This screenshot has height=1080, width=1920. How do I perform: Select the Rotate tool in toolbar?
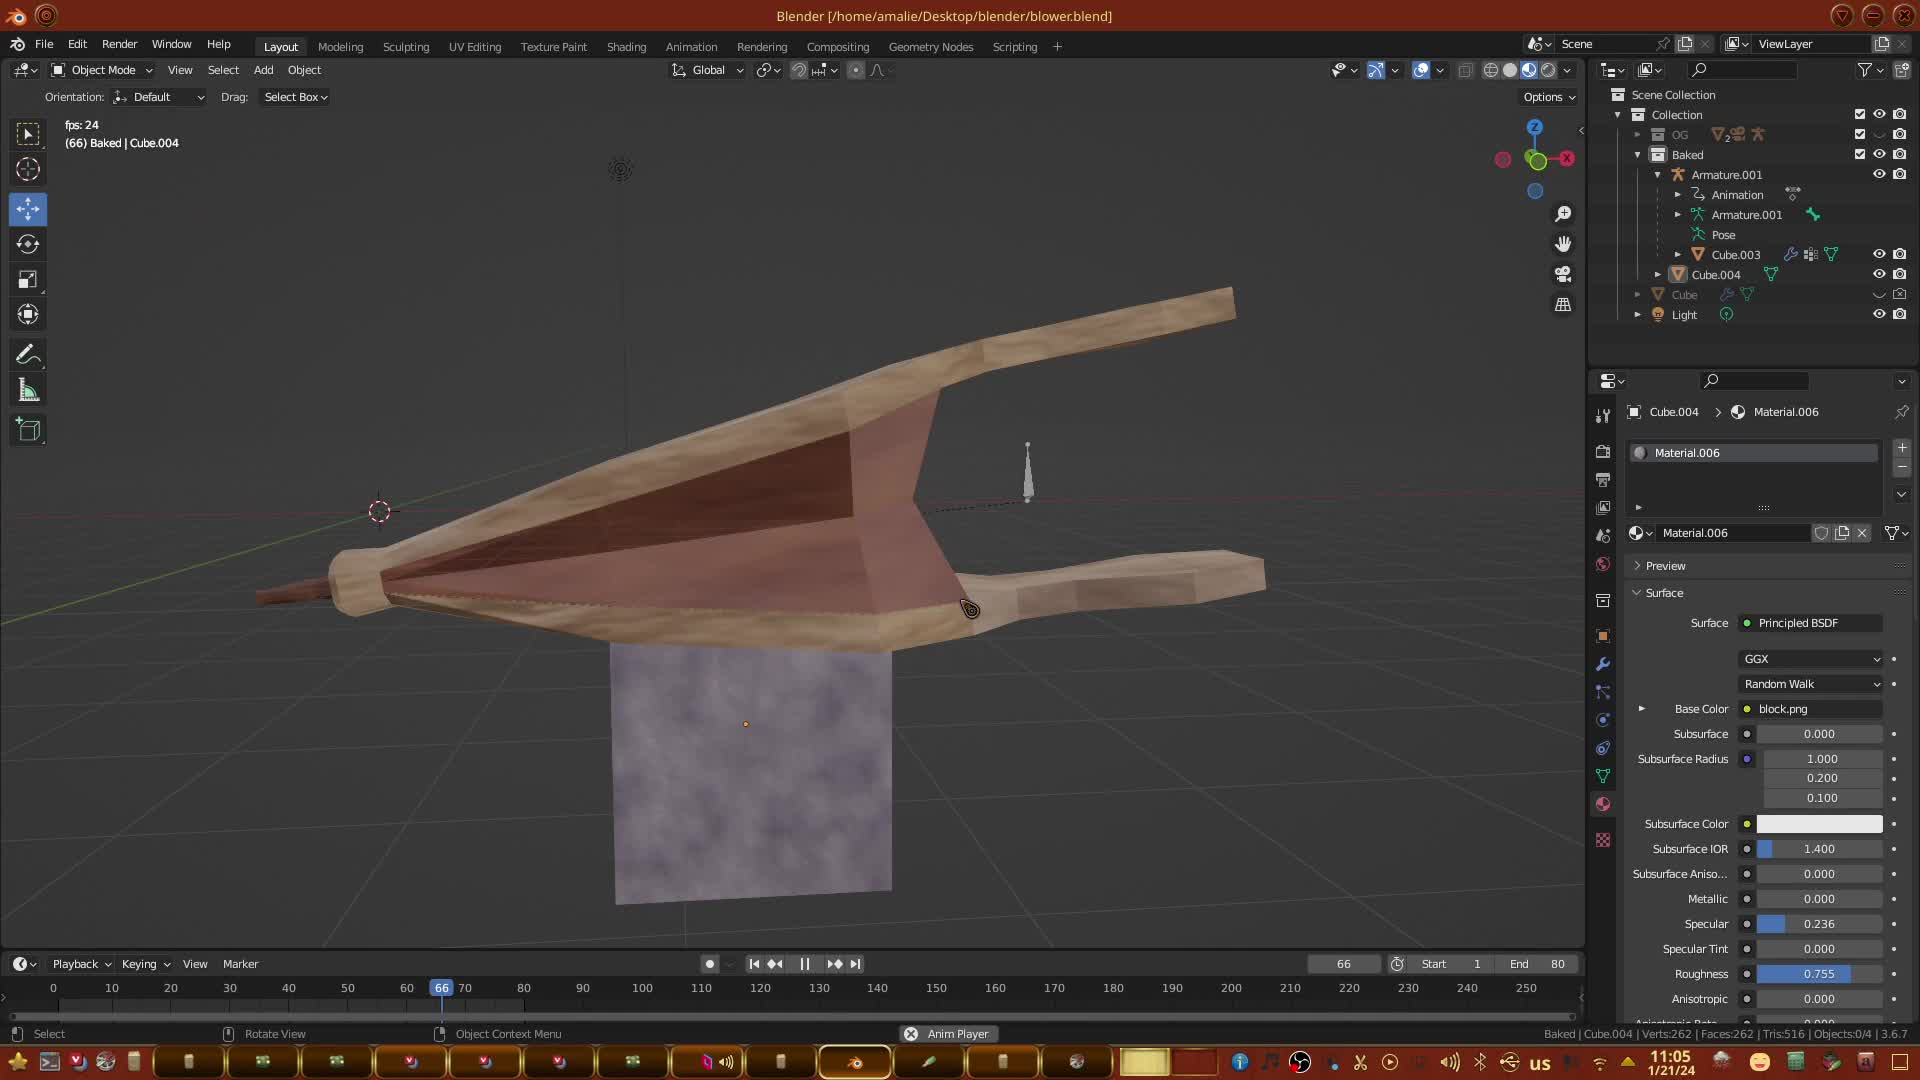click(x=28, y=244)
